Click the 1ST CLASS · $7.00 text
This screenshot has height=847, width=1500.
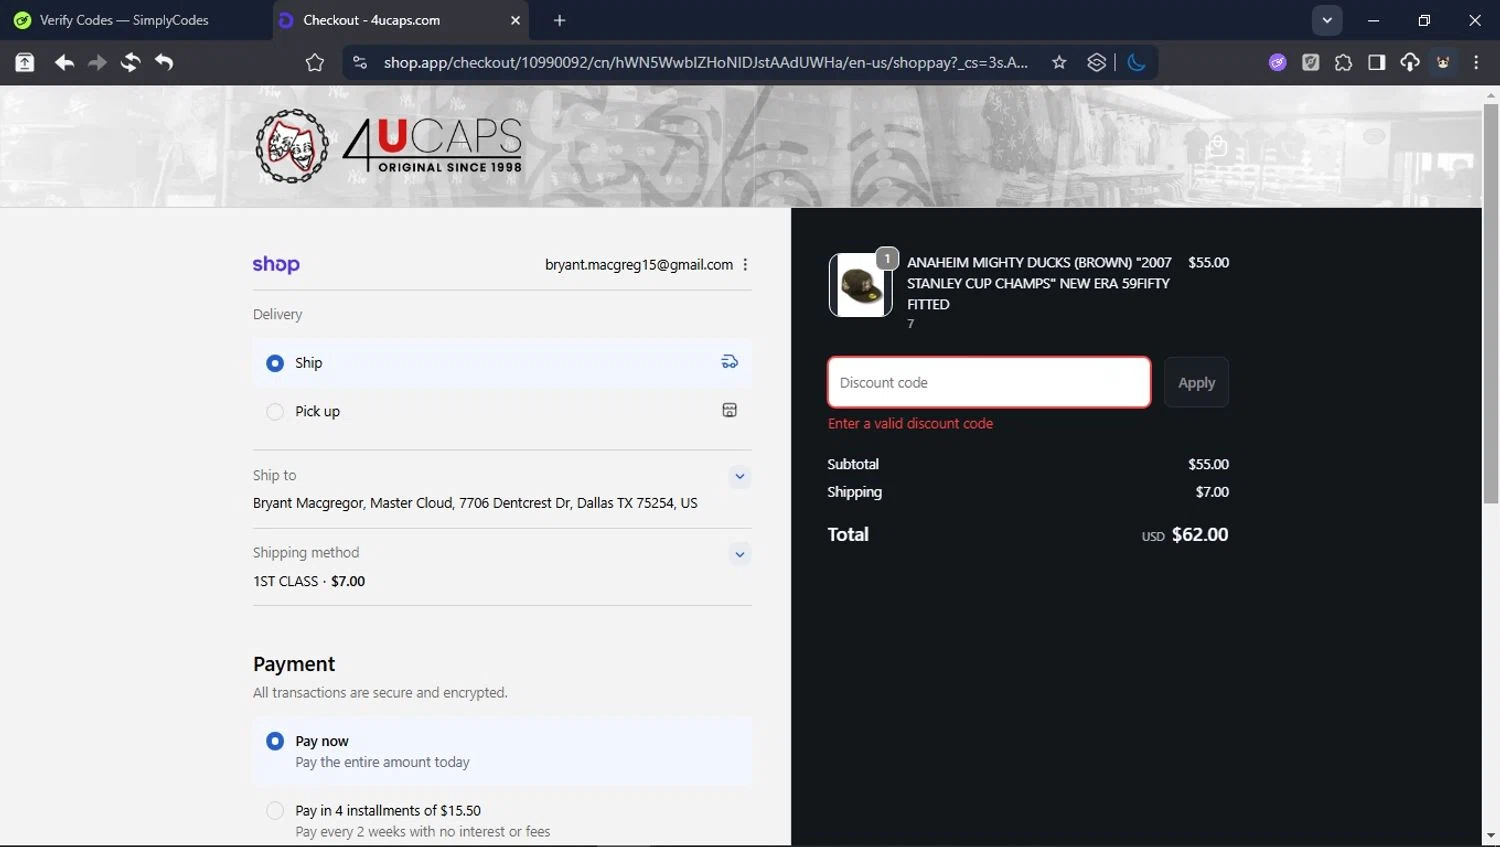click(x=309, y=581)
